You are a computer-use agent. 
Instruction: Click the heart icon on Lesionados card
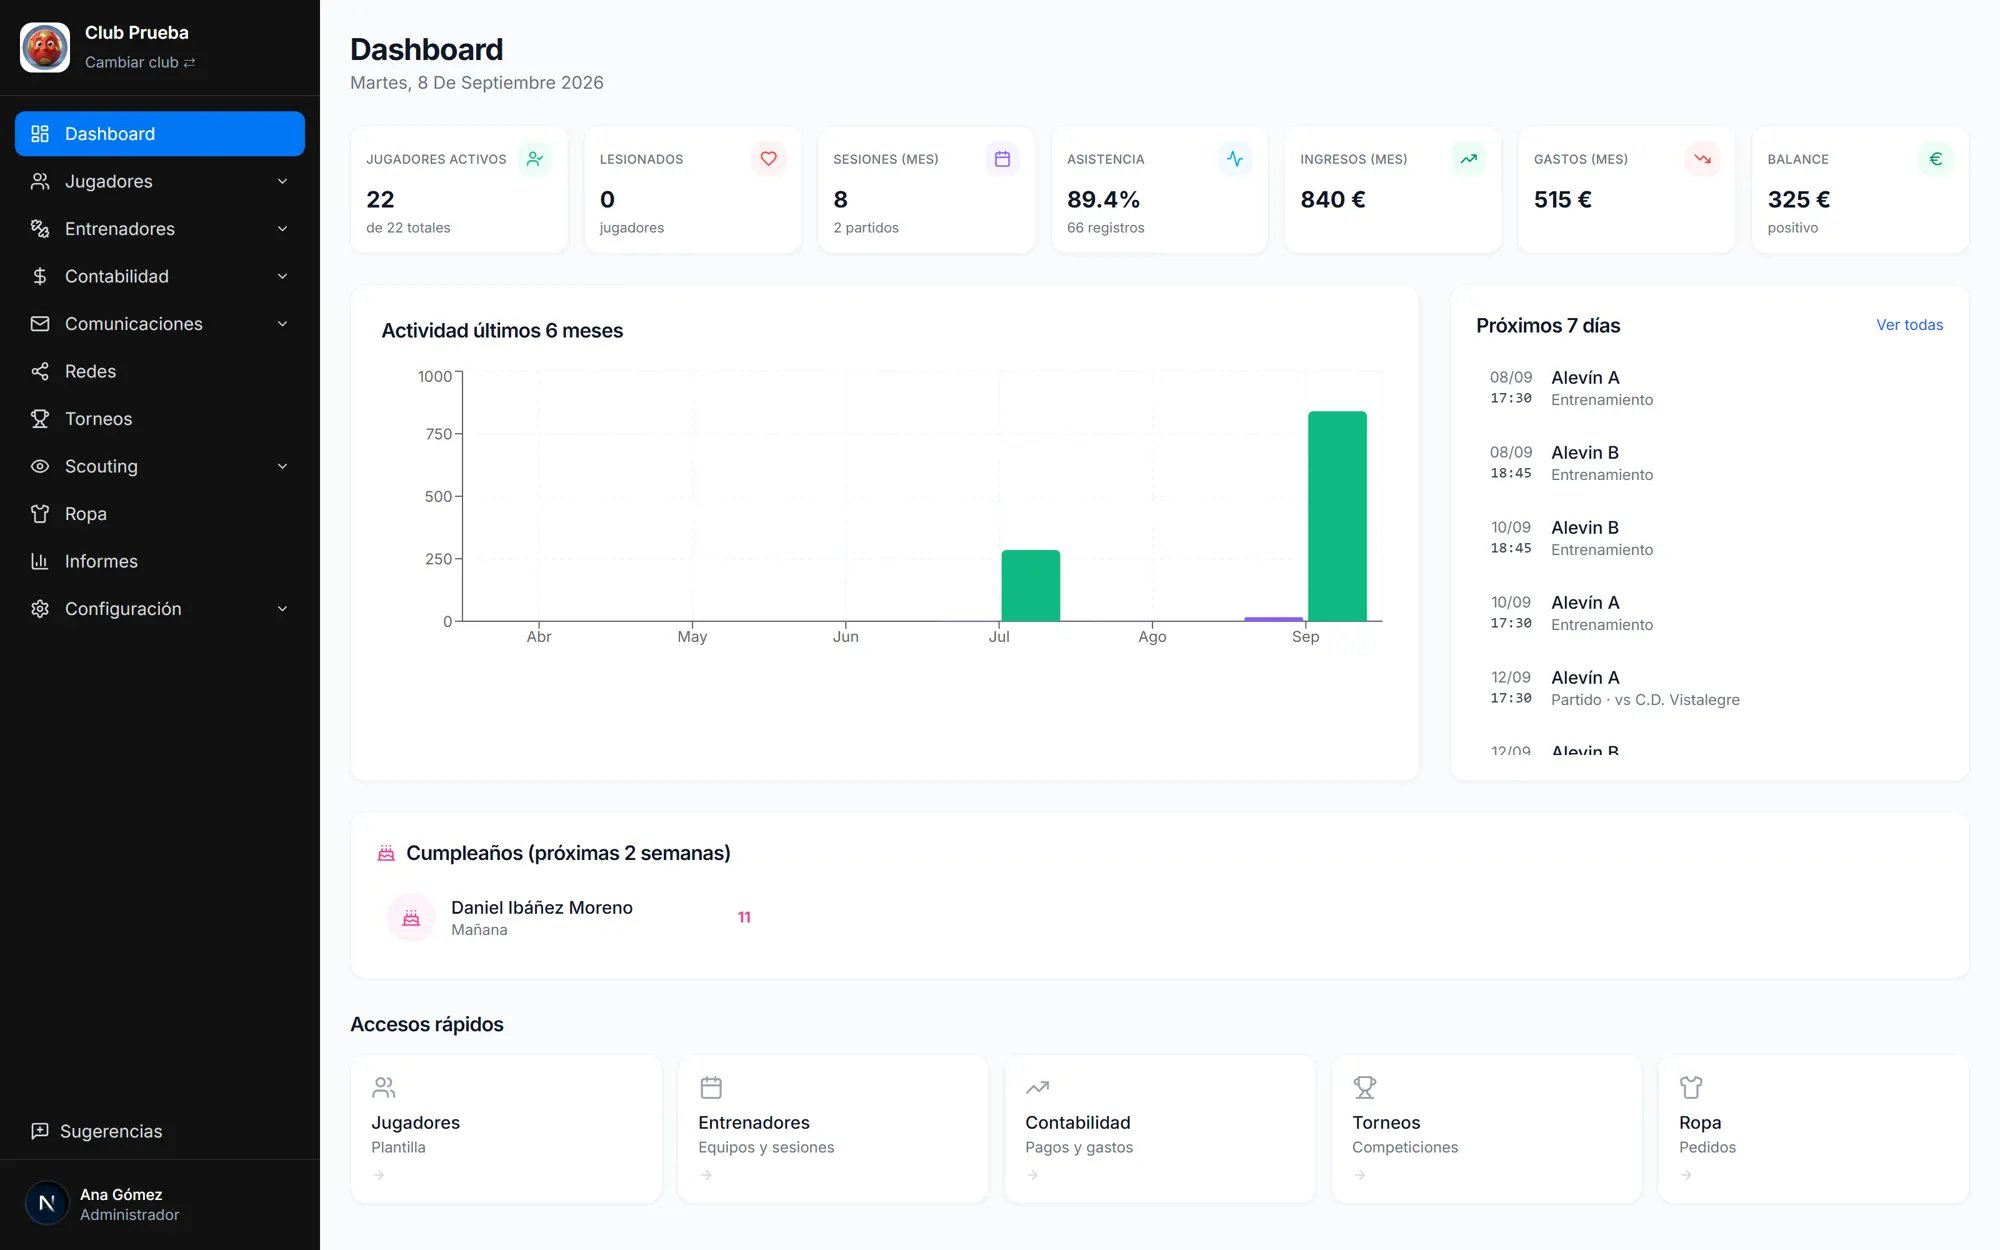coord(768,159)
